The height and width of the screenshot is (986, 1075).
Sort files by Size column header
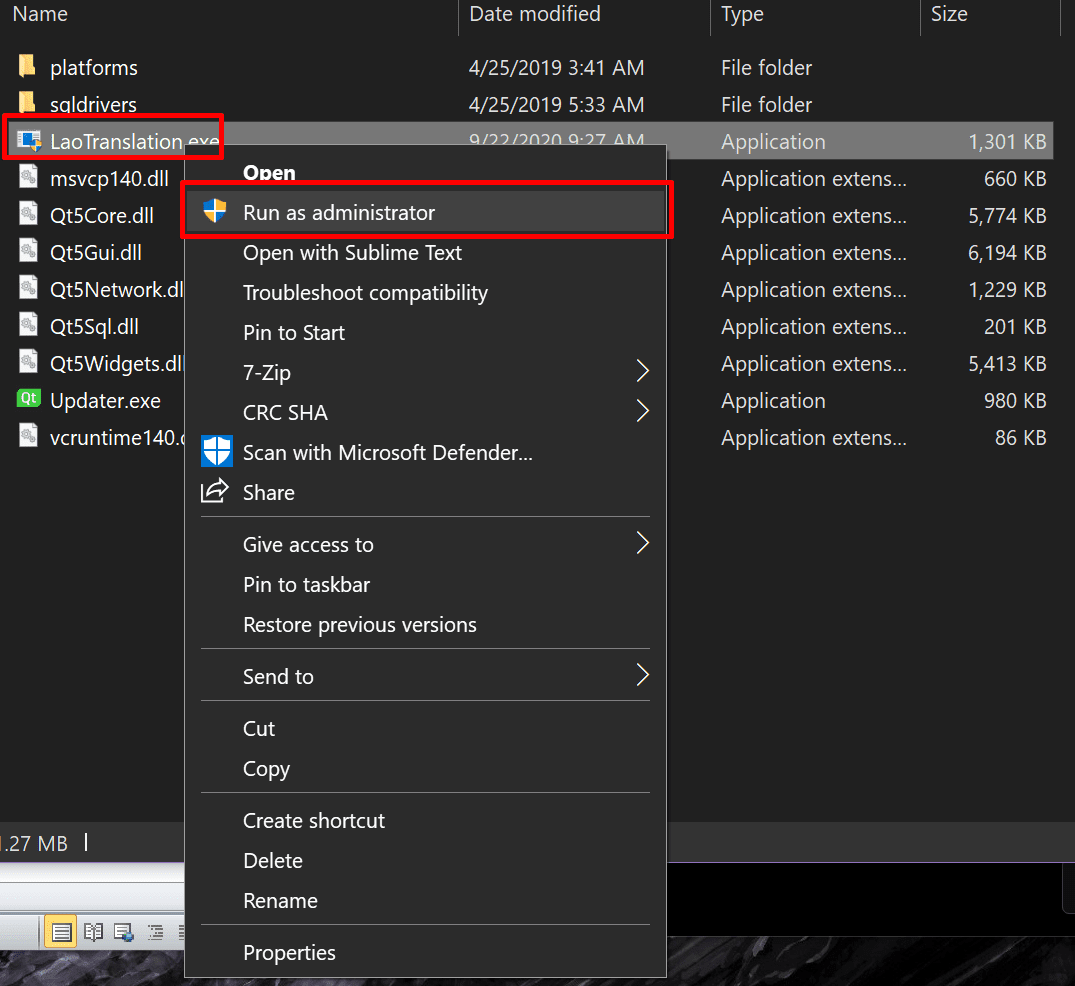[x=949, y=14]
